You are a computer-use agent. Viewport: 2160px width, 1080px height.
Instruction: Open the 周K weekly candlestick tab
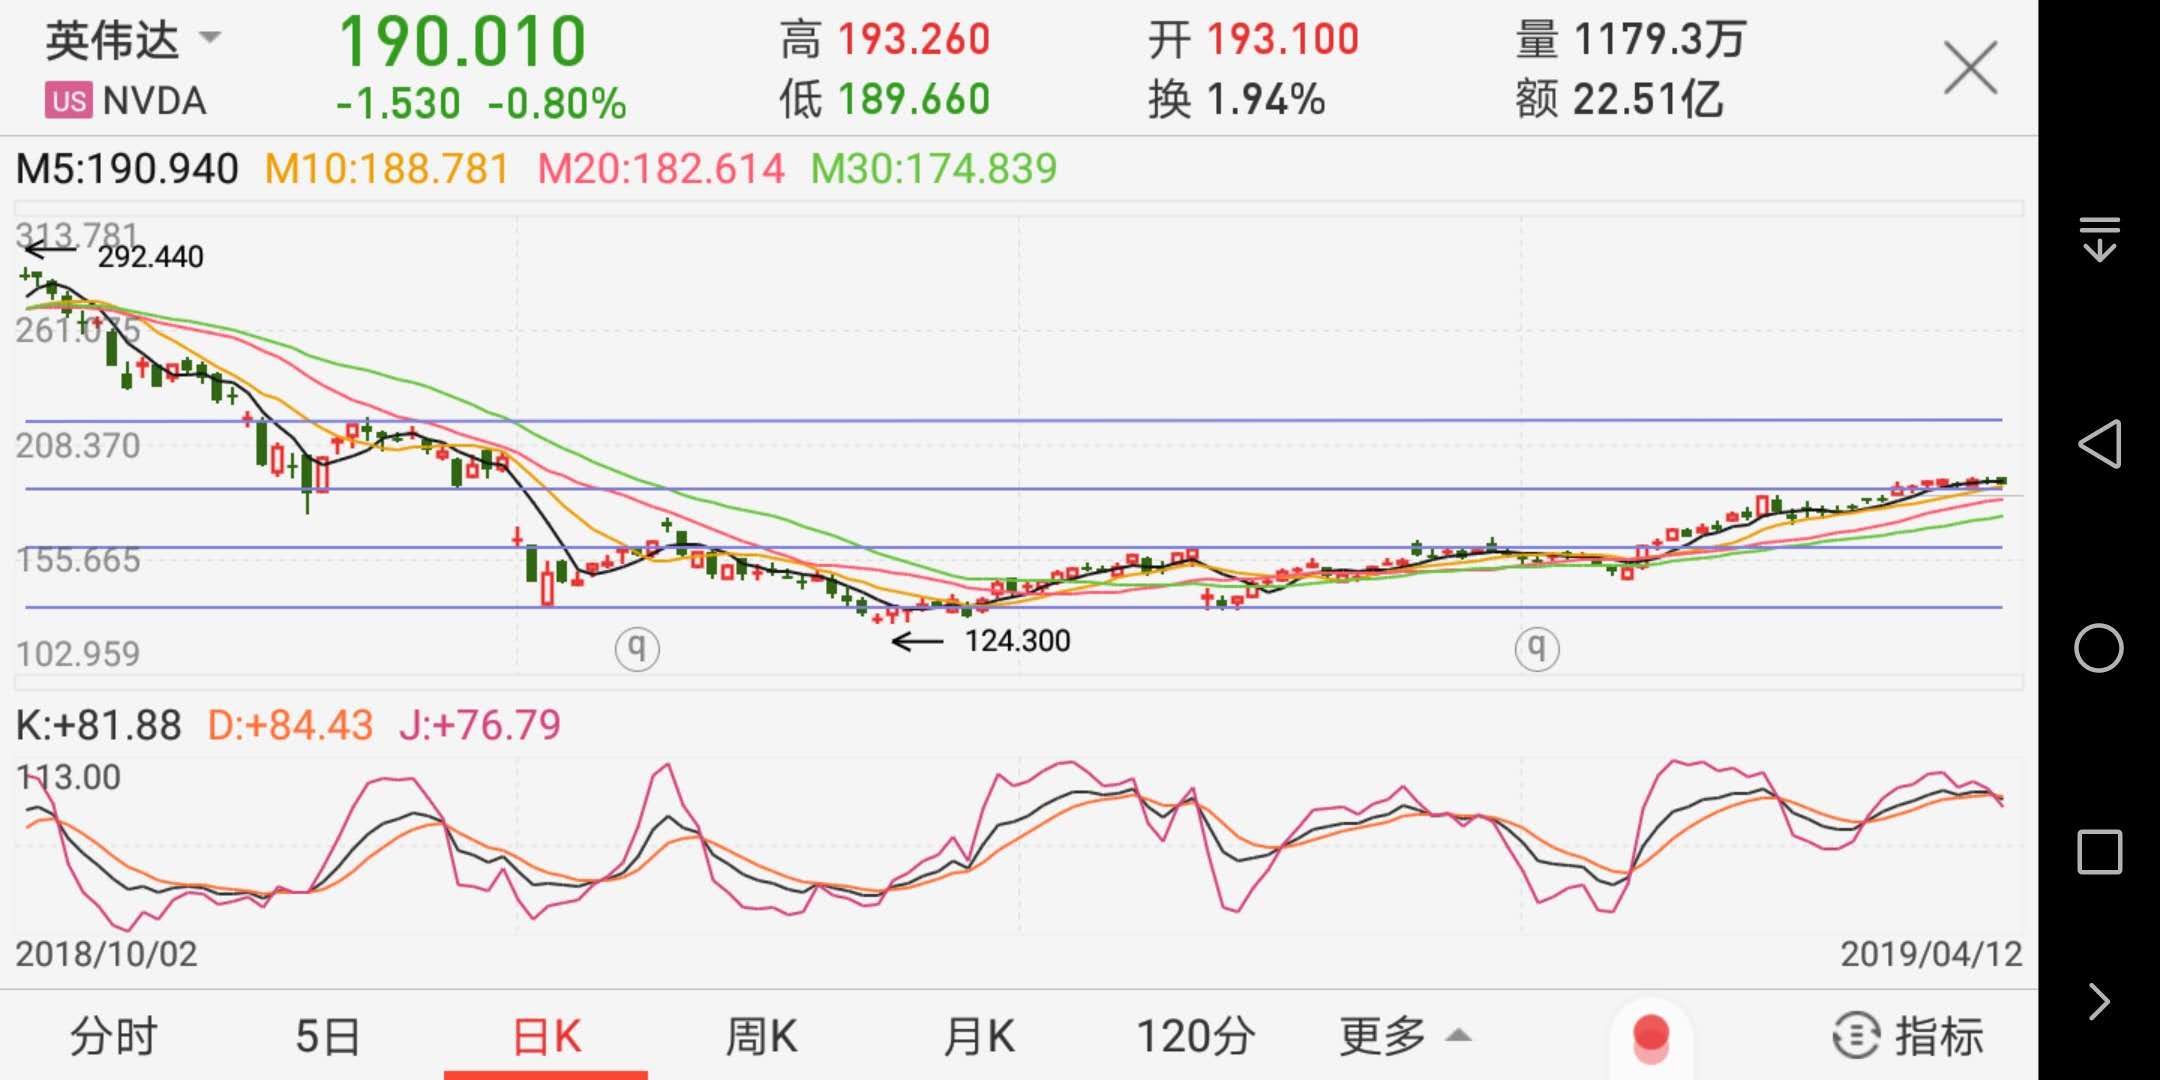click(x=761, y=1036)
